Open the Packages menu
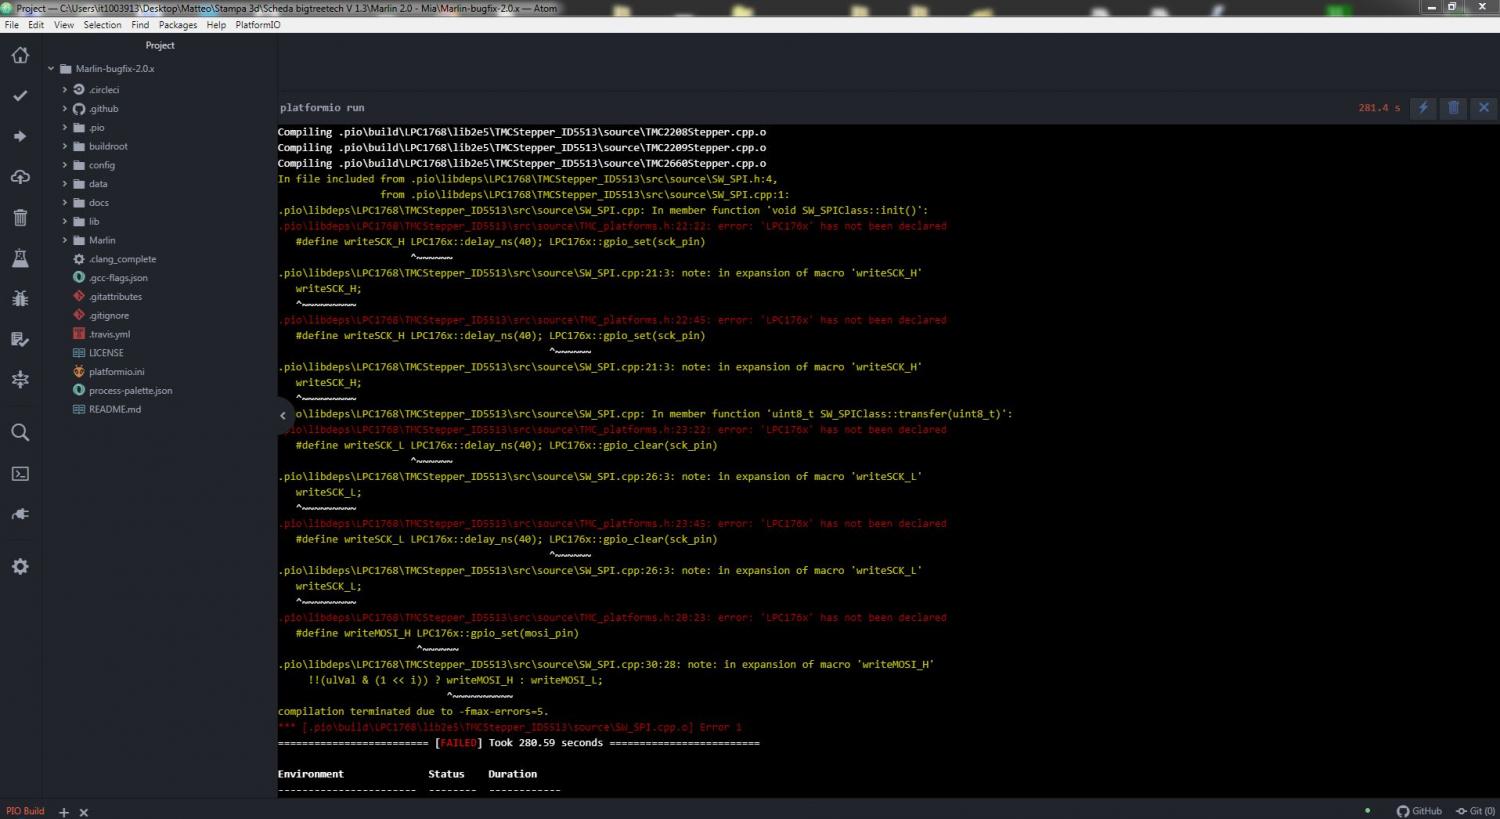The height and width of the screenshot is (819, 1500). [x=178, y=25]
